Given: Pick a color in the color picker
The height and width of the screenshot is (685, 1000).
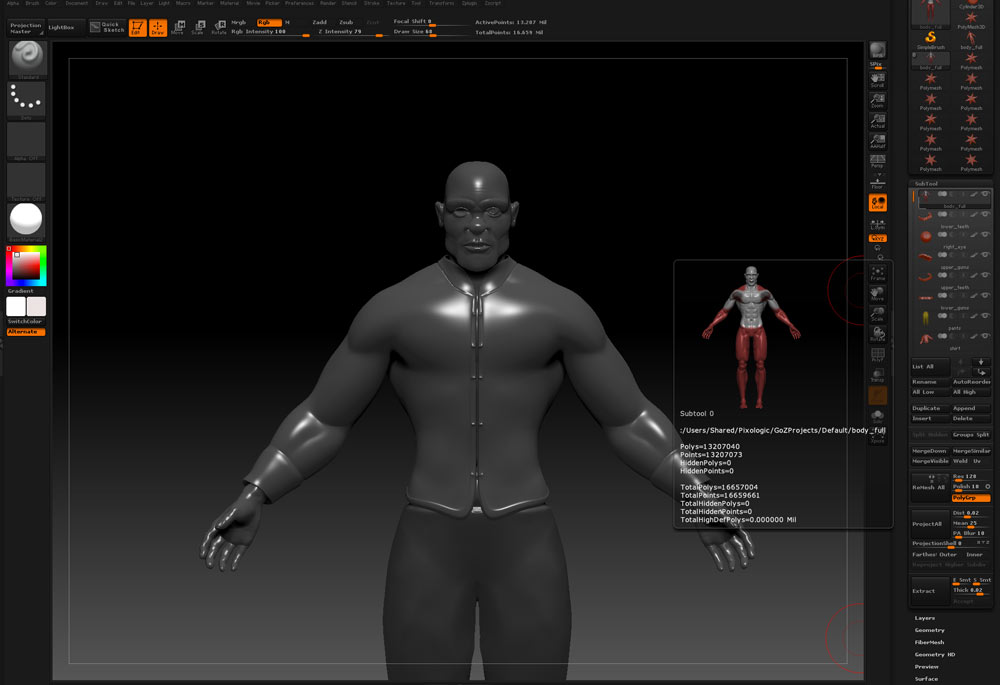Looking at the screenshot, I should tap(26, 265).
